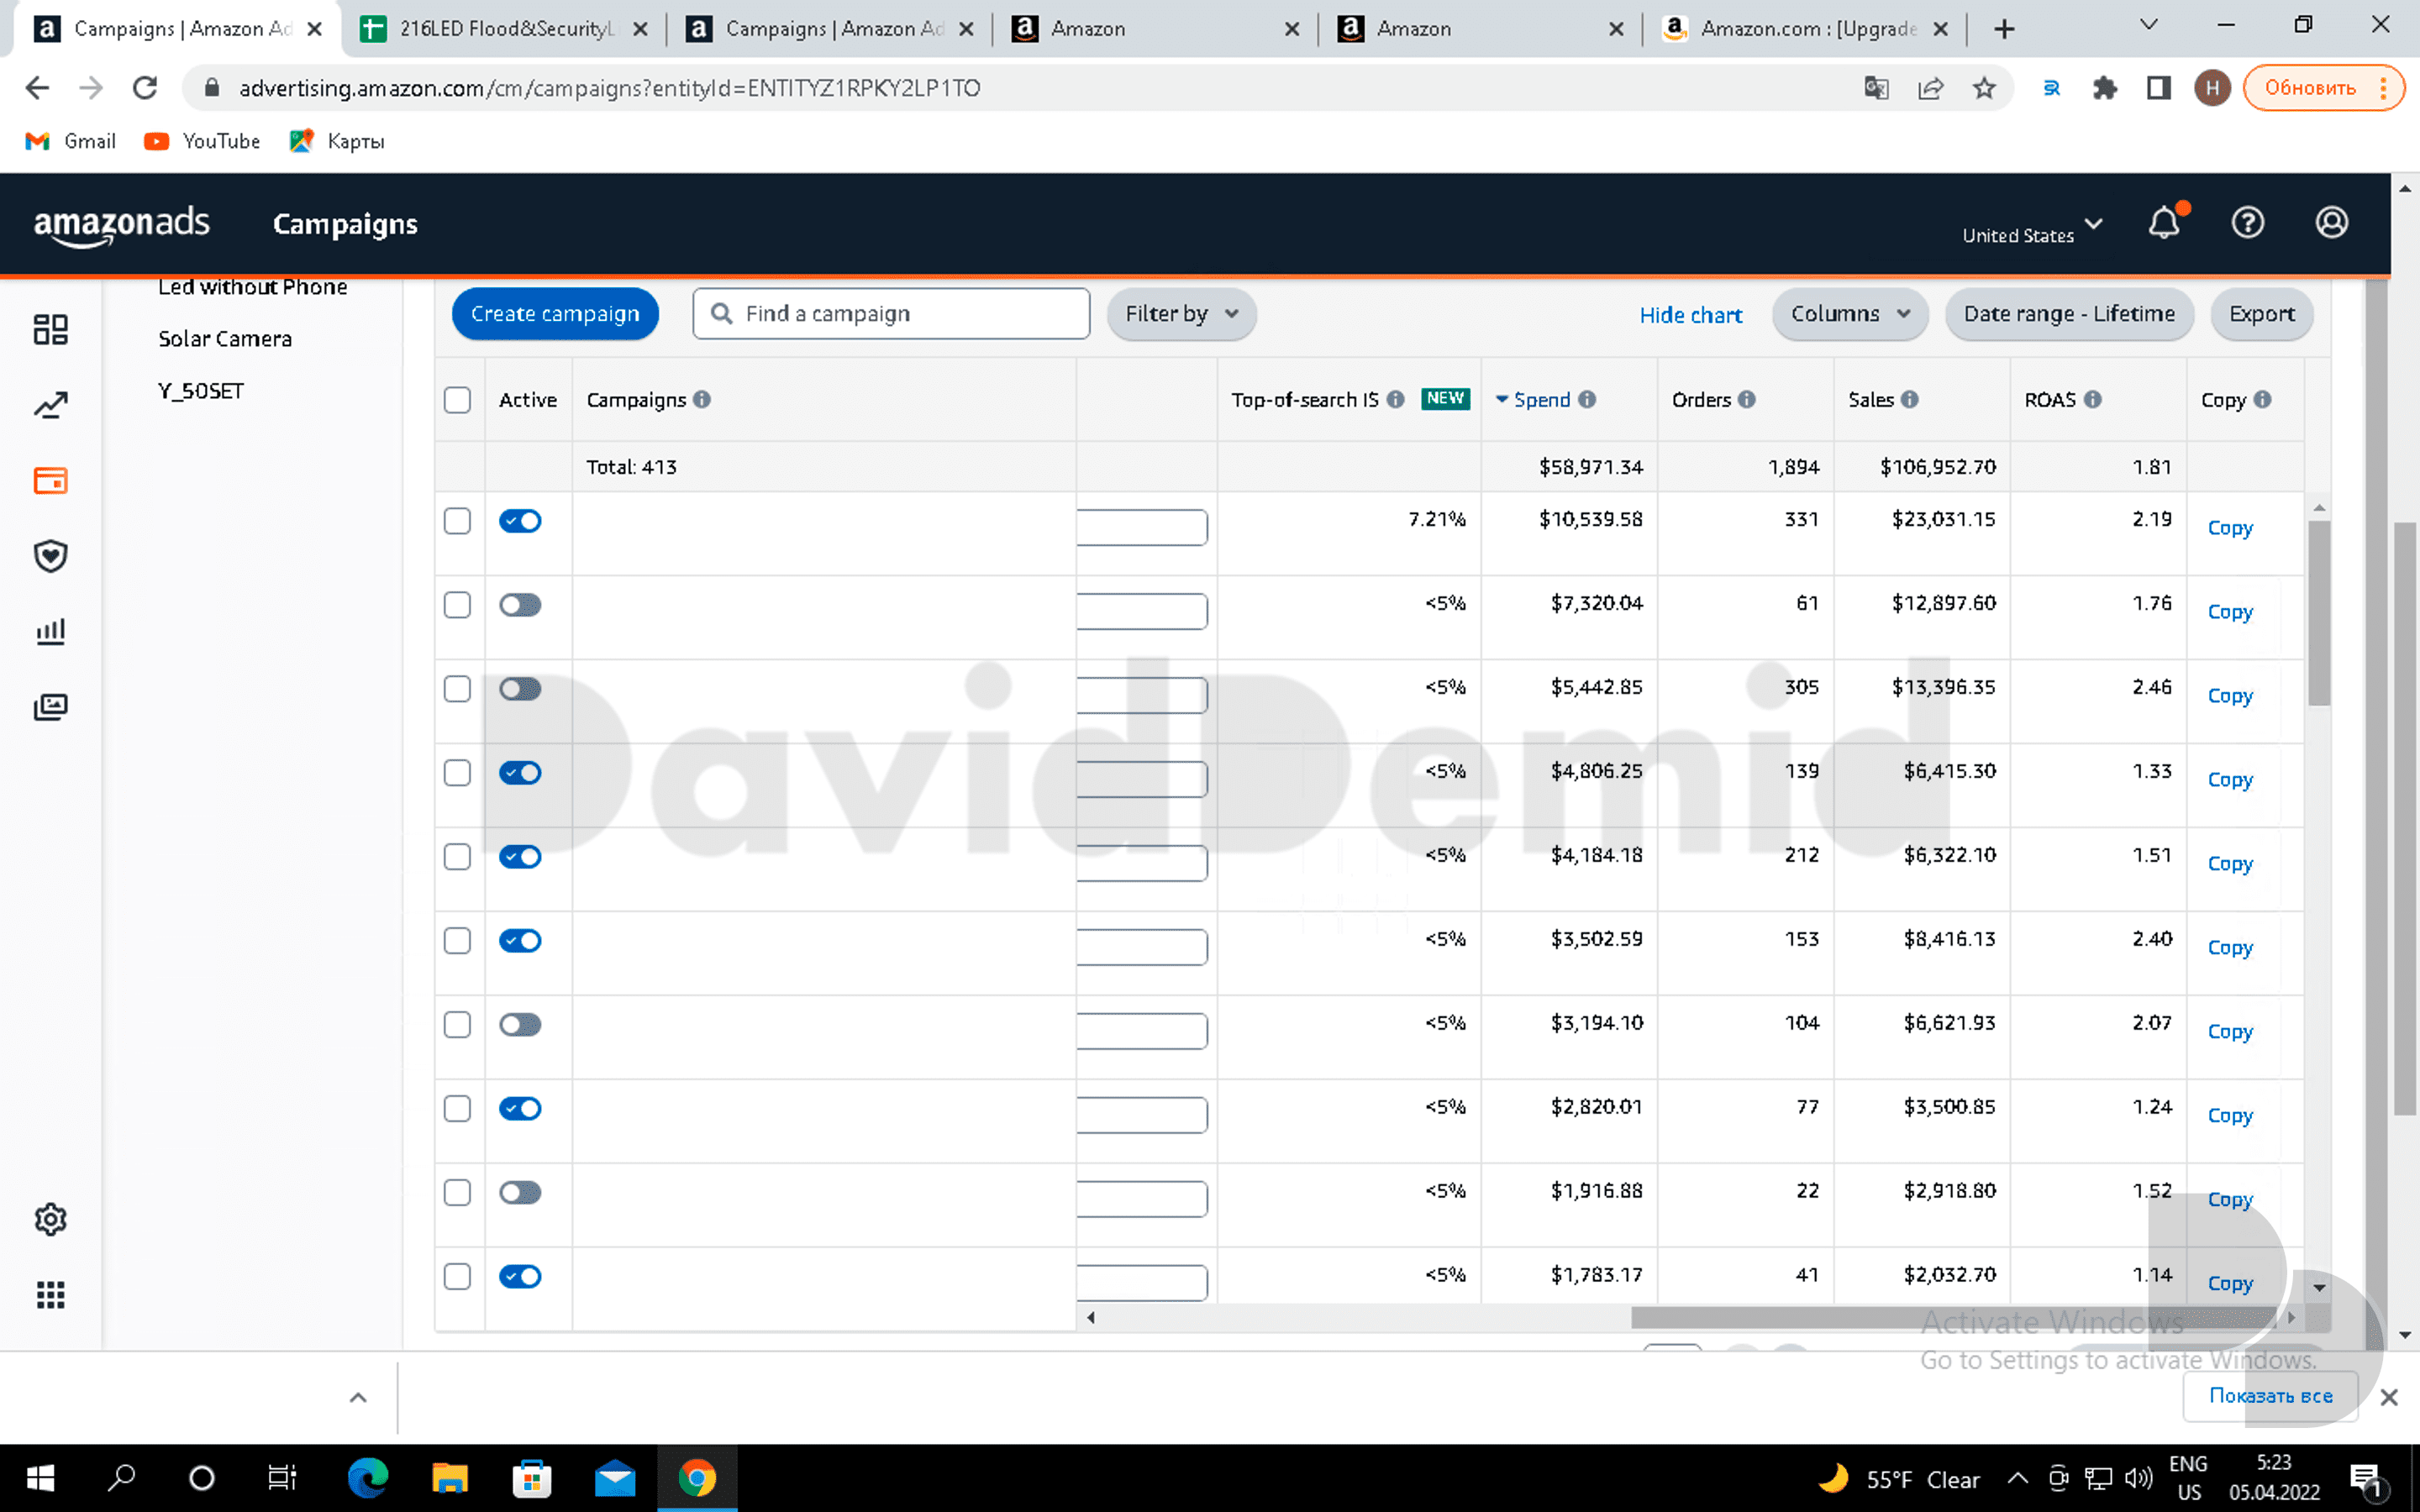Click the Export button
This screenshot has height=1512, width=2420.
(x=2262, y=314)
